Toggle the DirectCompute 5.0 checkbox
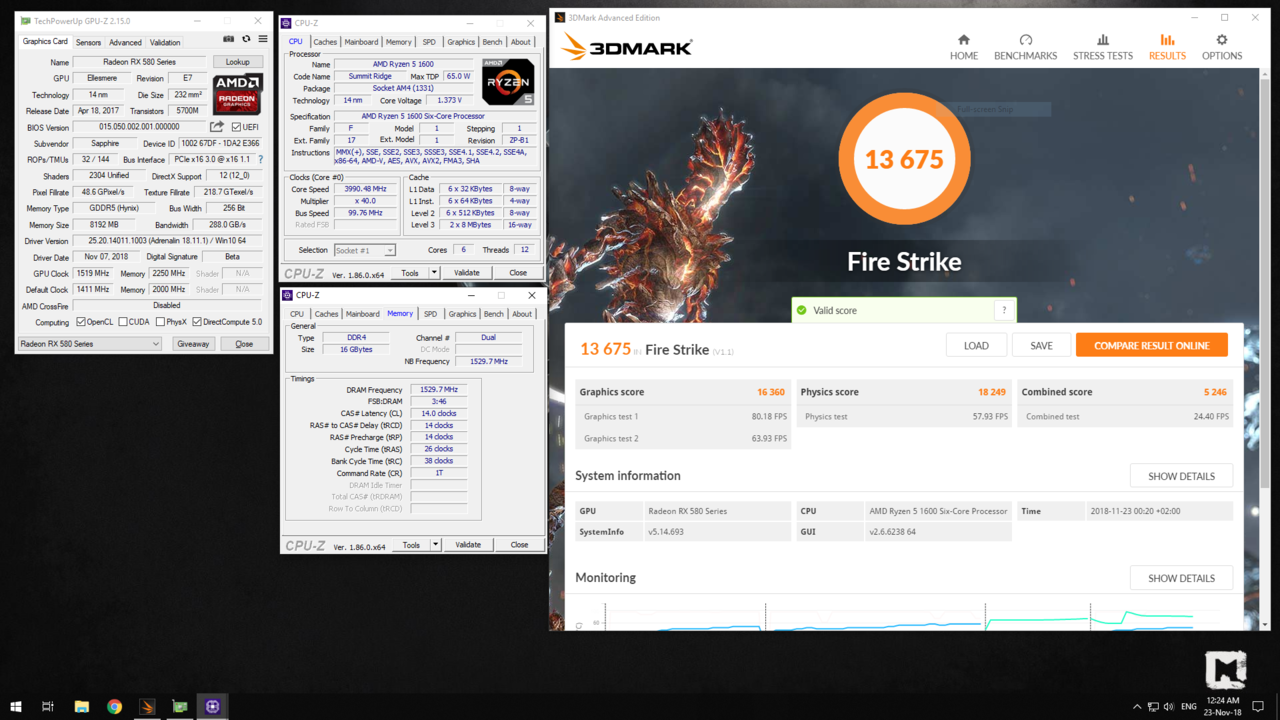 [x=197, y=322]
